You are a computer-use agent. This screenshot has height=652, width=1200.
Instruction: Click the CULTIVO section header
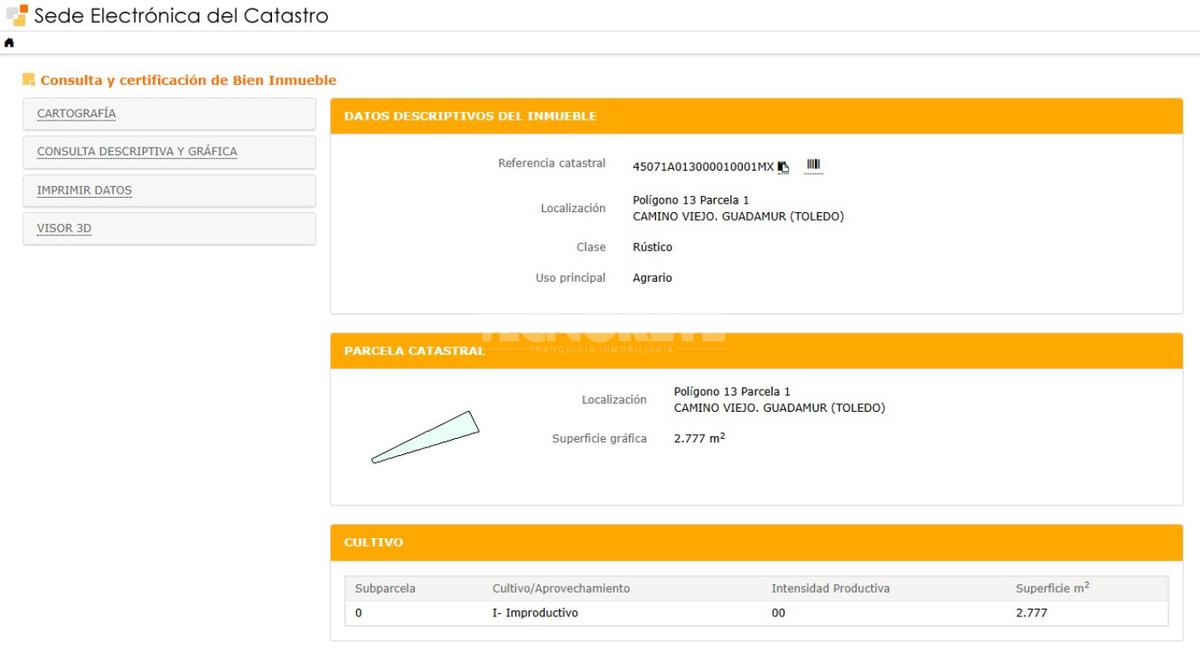373,542
